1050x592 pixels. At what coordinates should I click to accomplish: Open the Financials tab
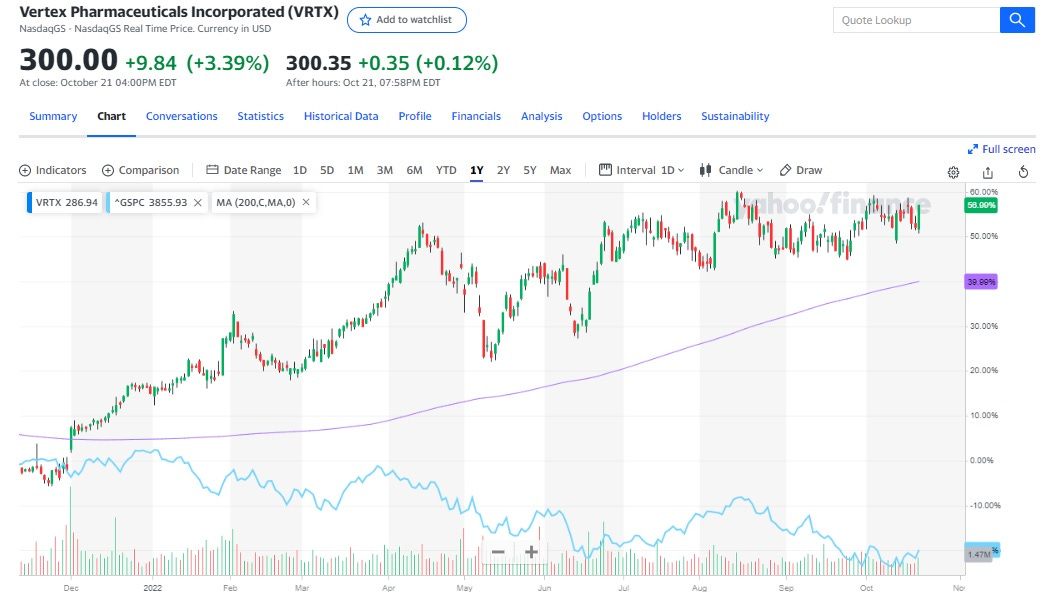(x=476, y=116)
